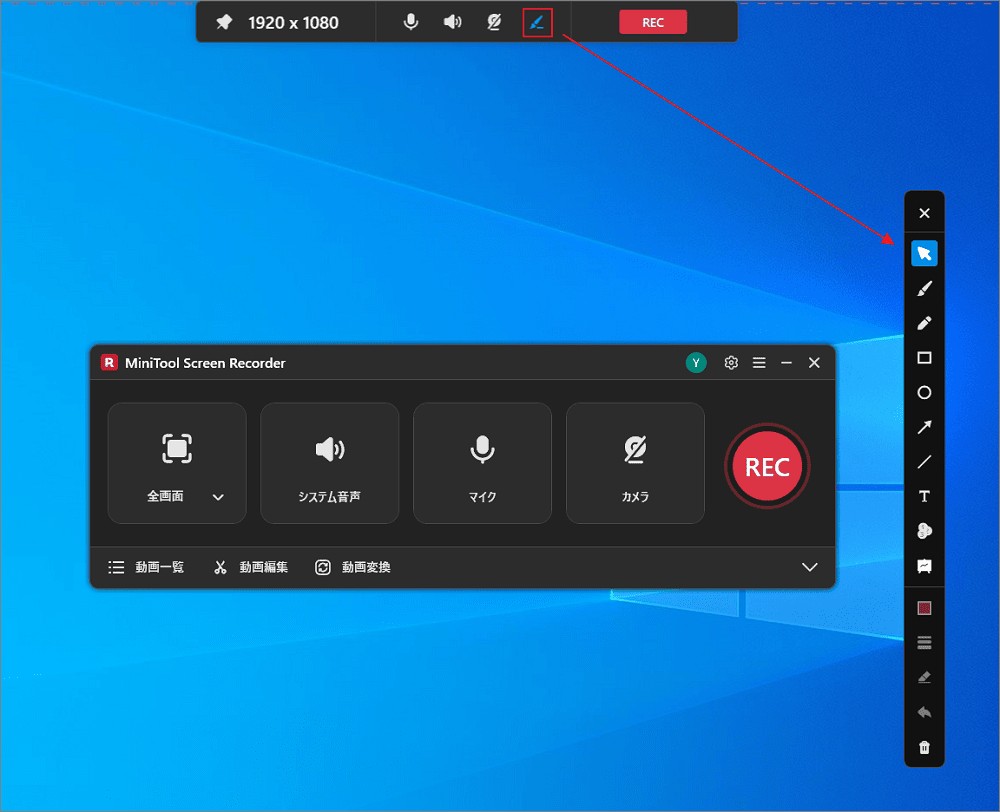Undo the last annotation
Image resolution: width=1000 pixels, height=812 pixels.
[924, 712]
